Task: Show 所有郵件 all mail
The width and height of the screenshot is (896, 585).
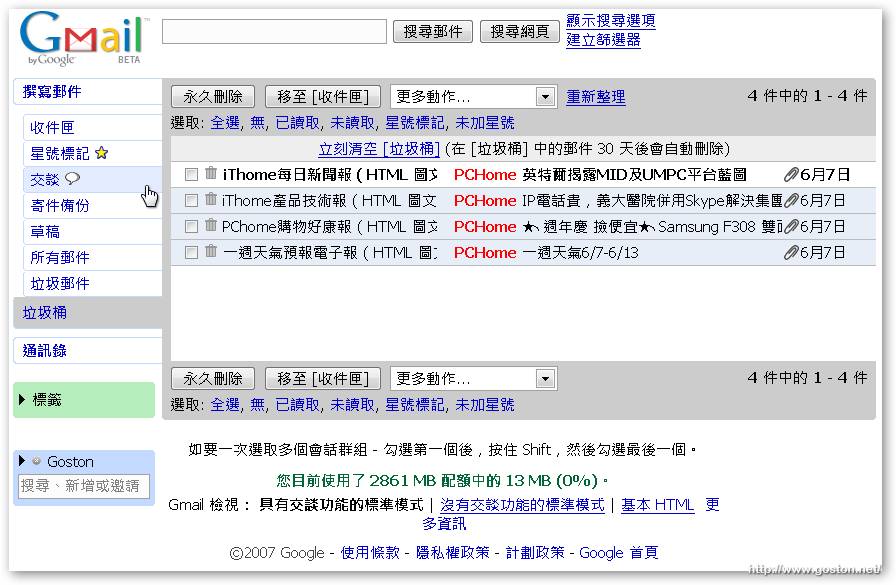Action: 59,257
